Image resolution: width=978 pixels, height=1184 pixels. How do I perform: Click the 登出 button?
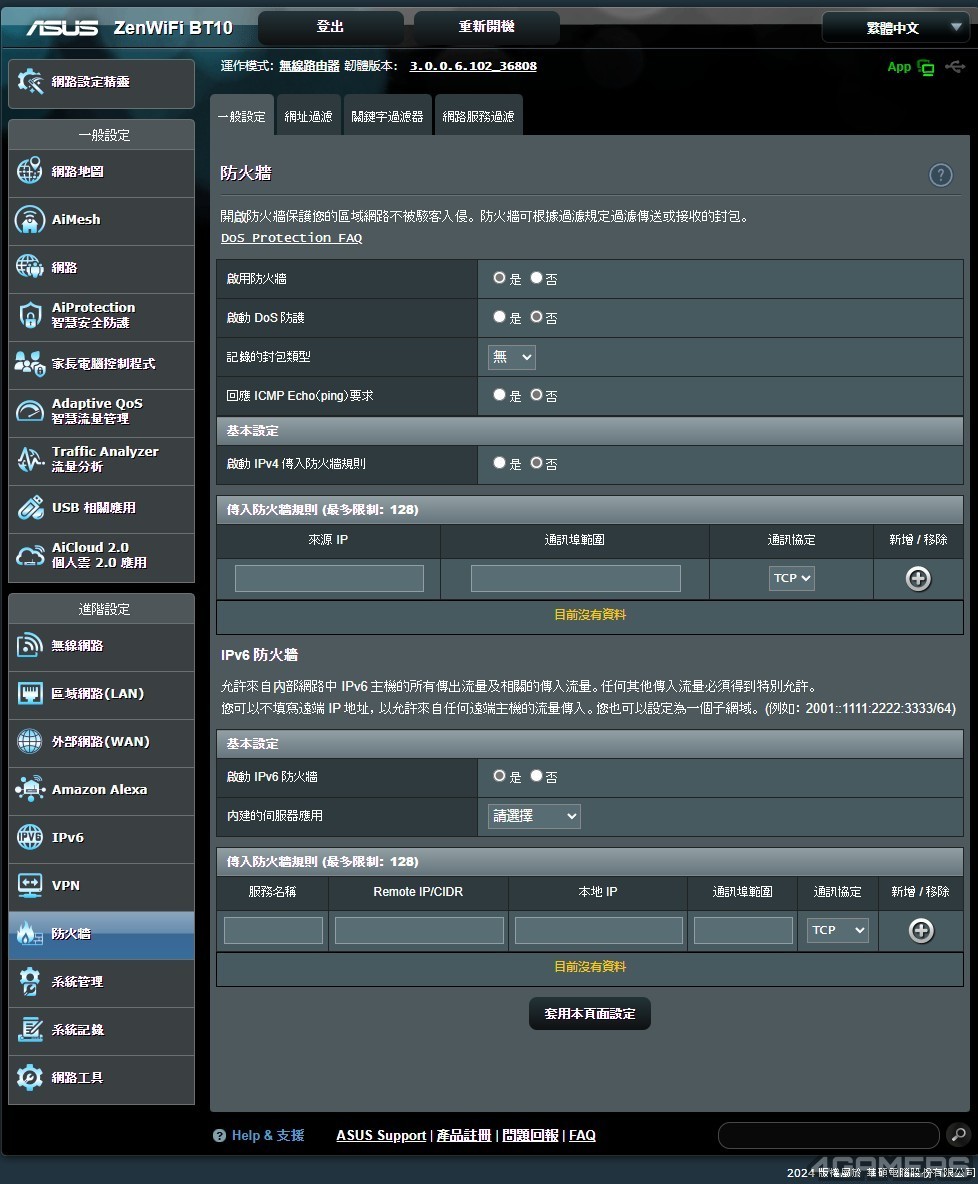click(x=331, y=27)
